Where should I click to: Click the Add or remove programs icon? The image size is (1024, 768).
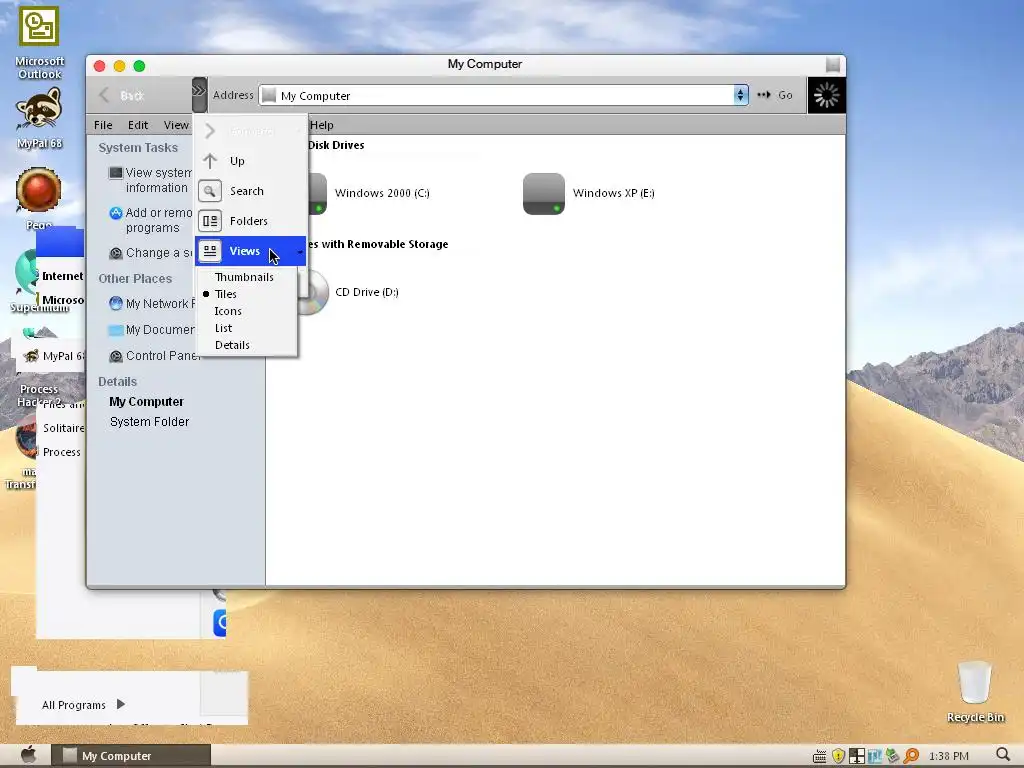[x=116, y=213]
